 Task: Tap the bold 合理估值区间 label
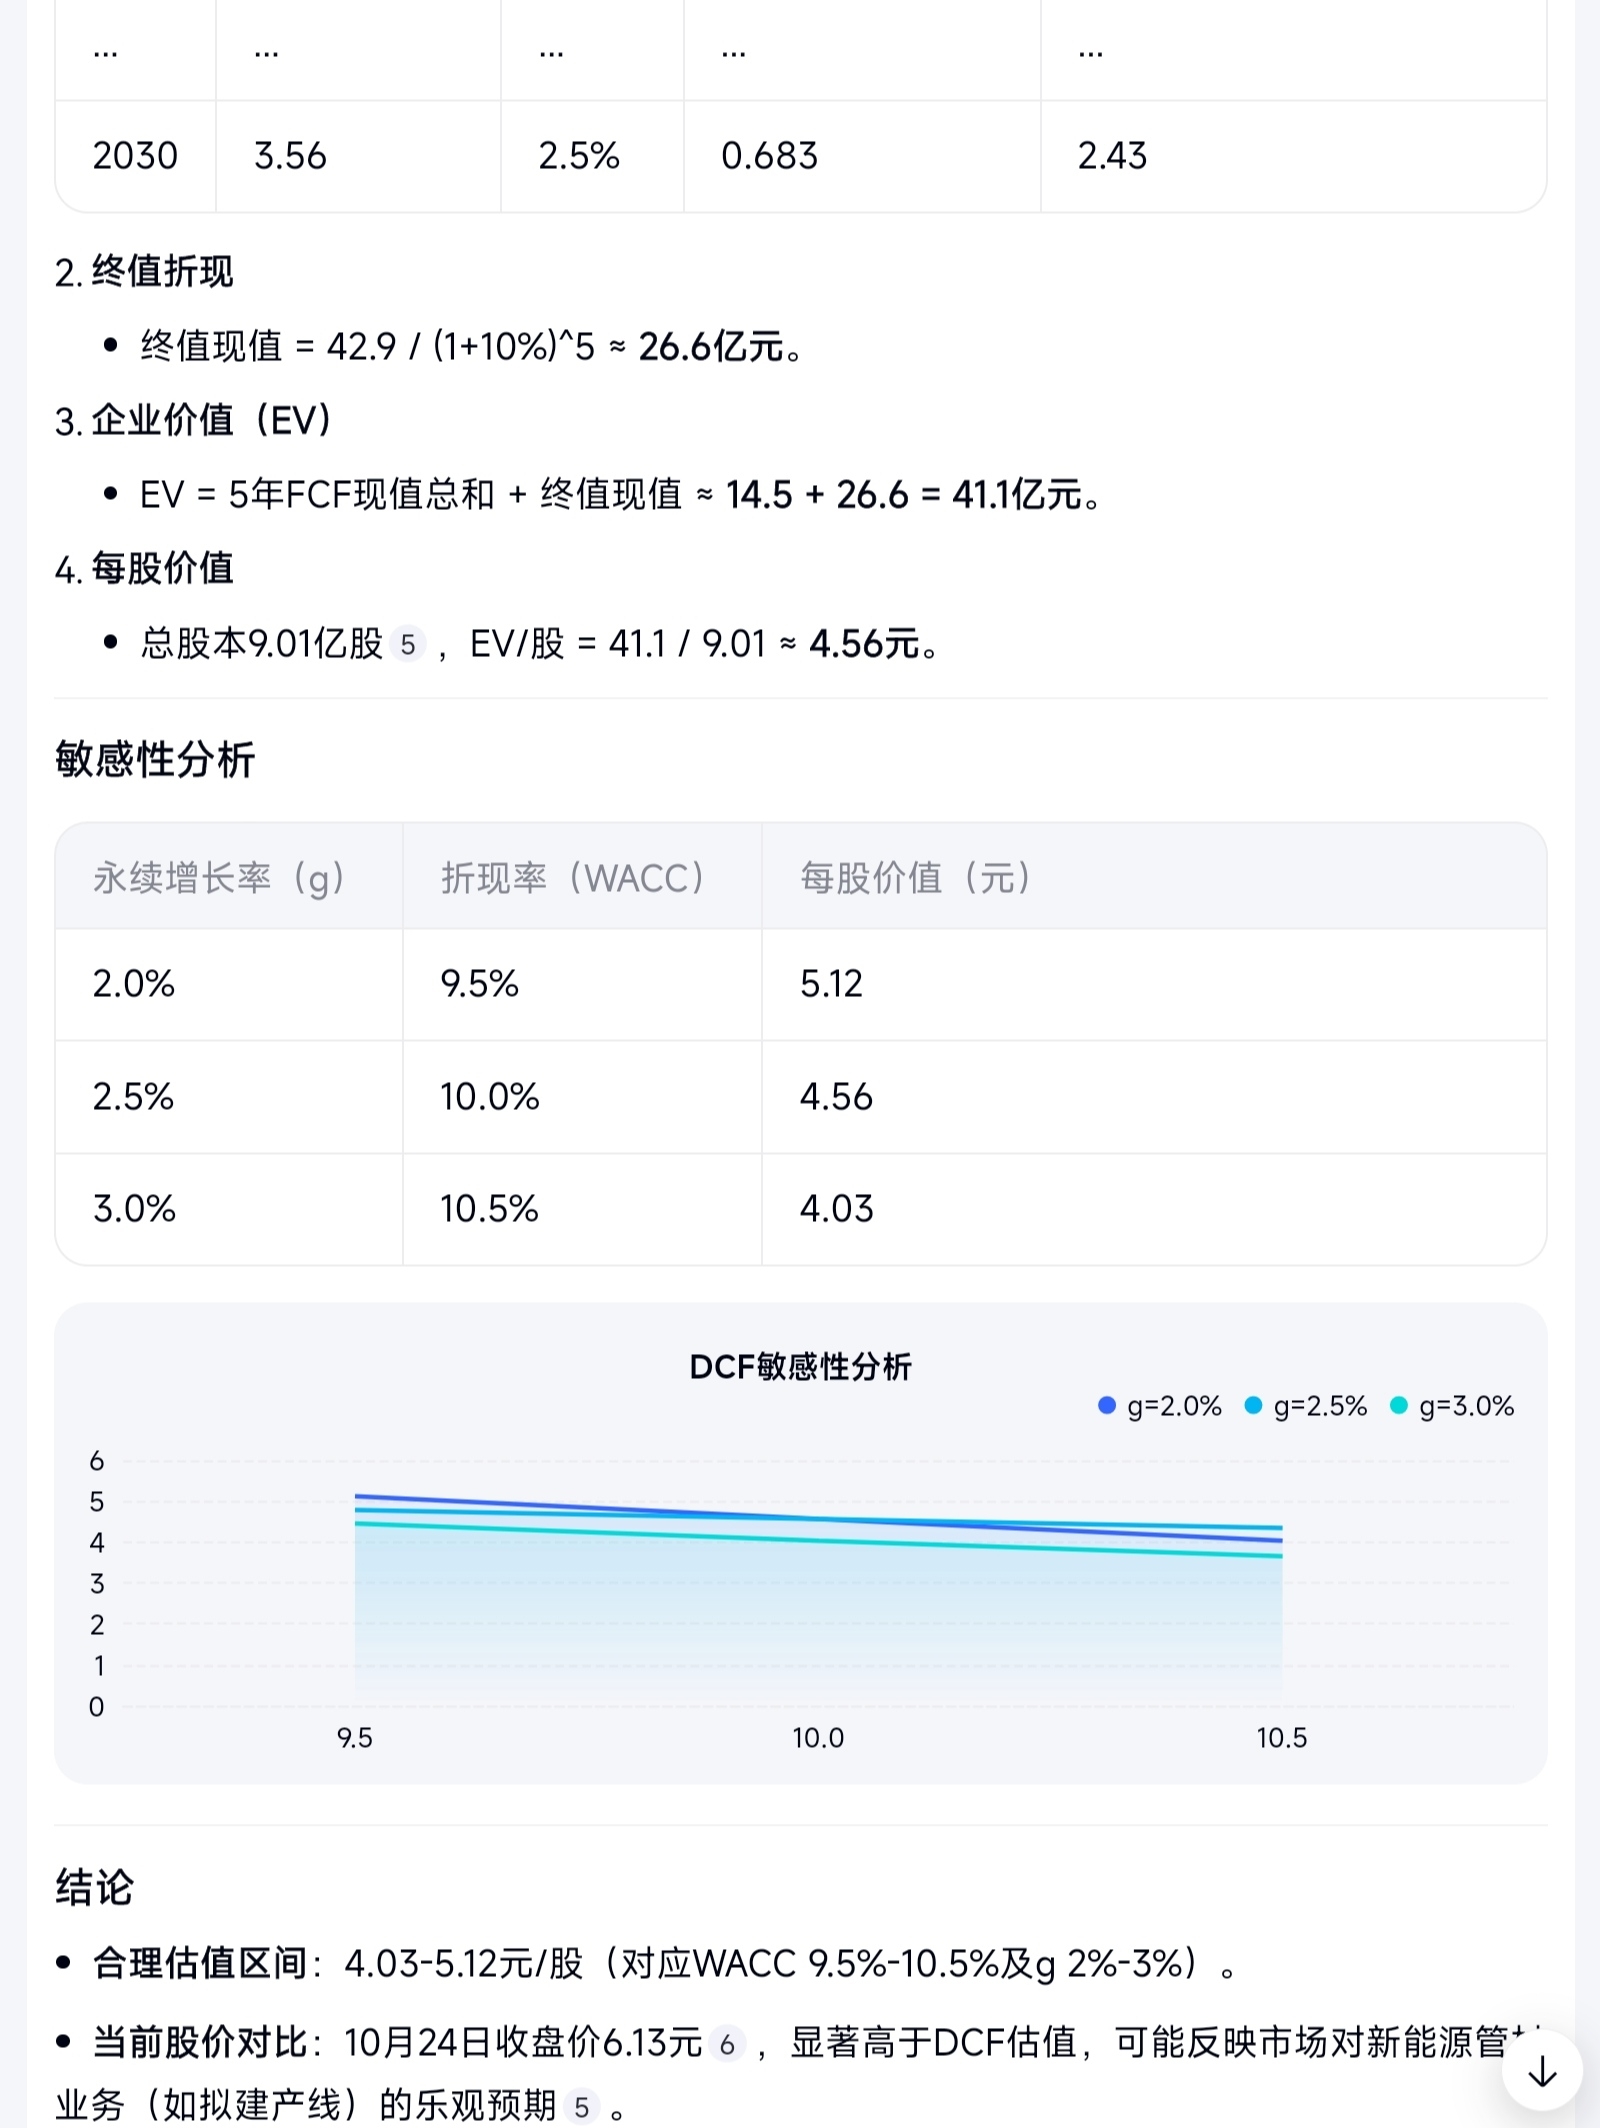200,1964
